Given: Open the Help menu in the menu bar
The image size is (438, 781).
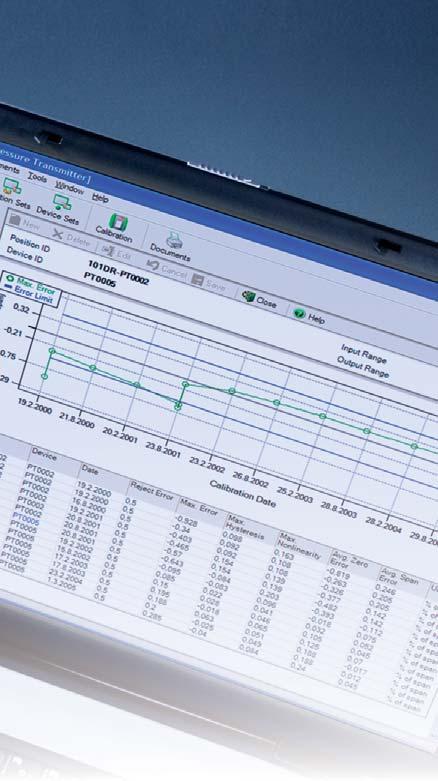Looking at the screenshot, I should point(100,198).
